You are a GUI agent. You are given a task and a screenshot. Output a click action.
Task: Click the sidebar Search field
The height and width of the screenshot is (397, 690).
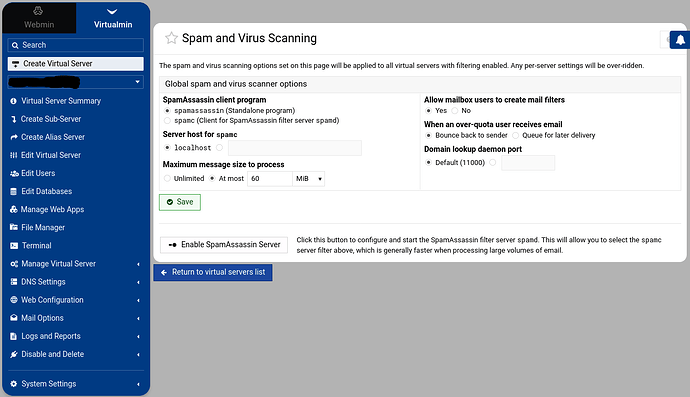(x=76, y=45)
